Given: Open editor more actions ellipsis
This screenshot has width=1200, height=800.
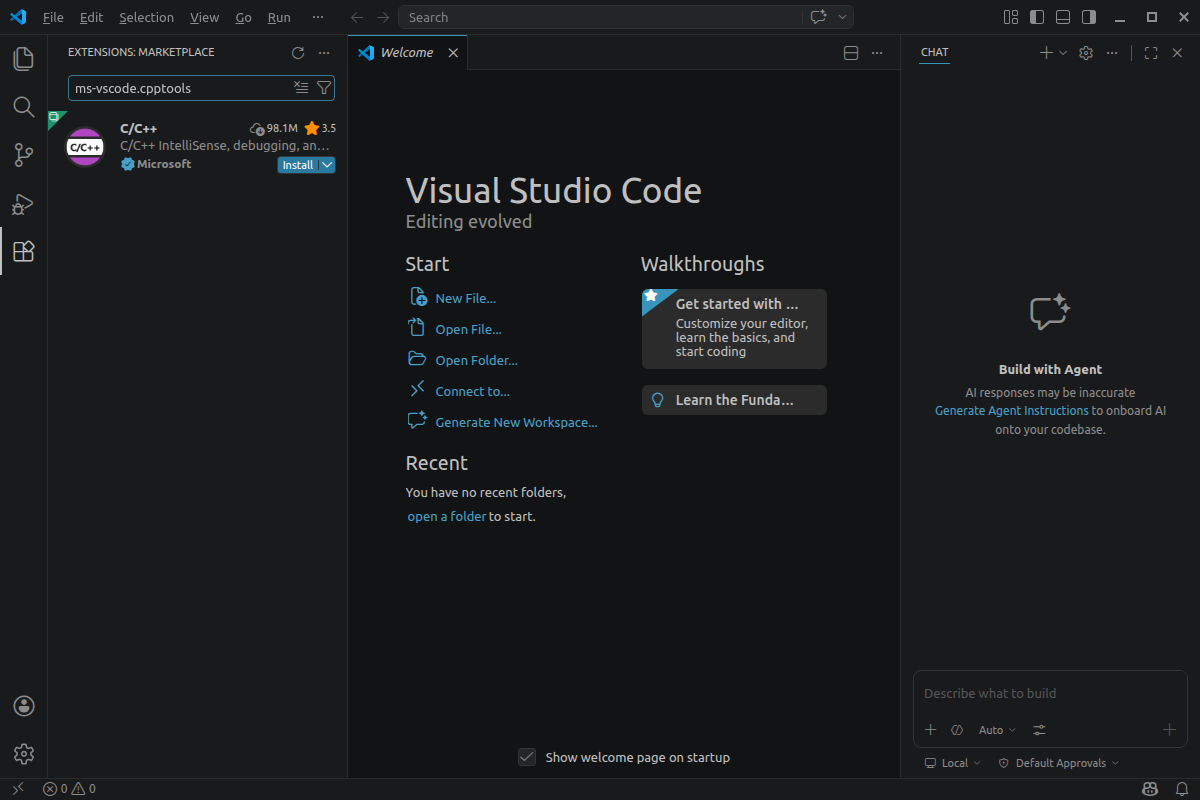Looking at the screenshot, I should point(877,53).
